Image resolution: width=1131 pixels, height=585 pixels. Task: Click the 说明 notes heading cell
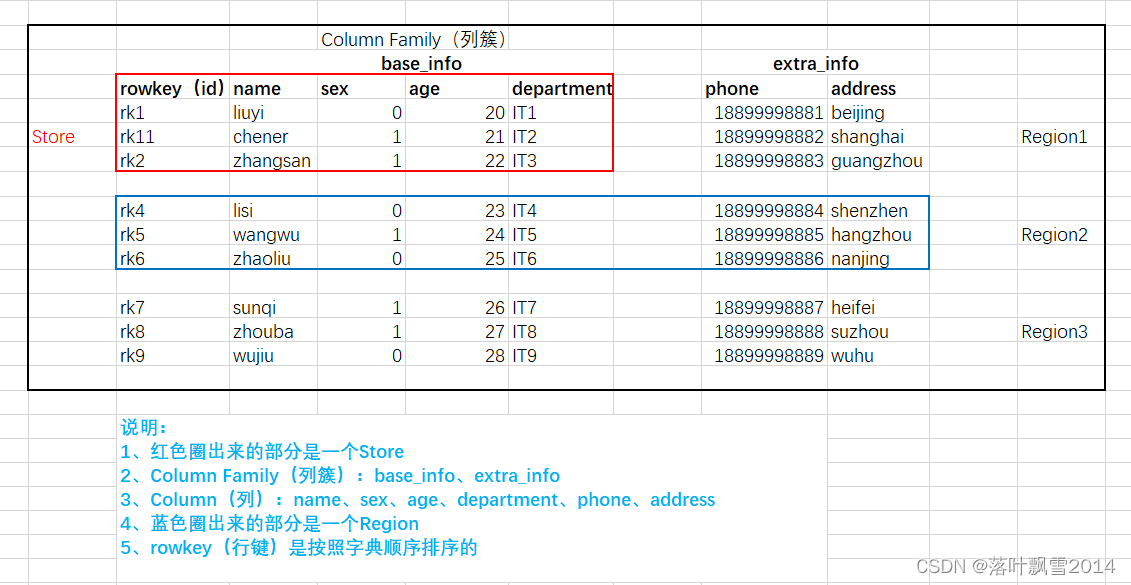(146, 427)
